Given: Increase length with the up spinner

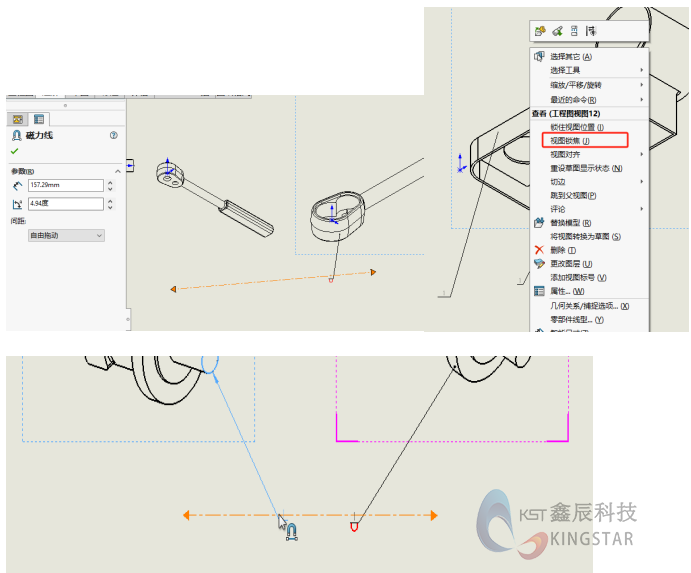Looking at the screenshot, I should pos(110,182).
